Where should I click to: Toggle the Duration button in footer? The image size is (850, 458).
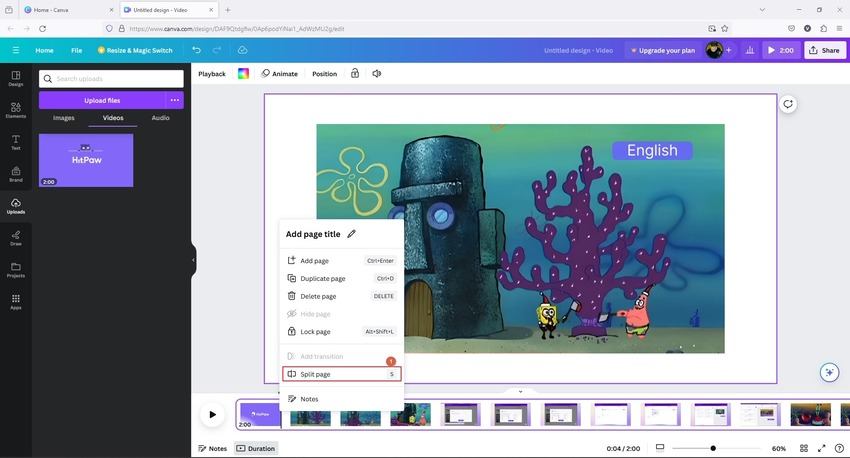(256, 448)
